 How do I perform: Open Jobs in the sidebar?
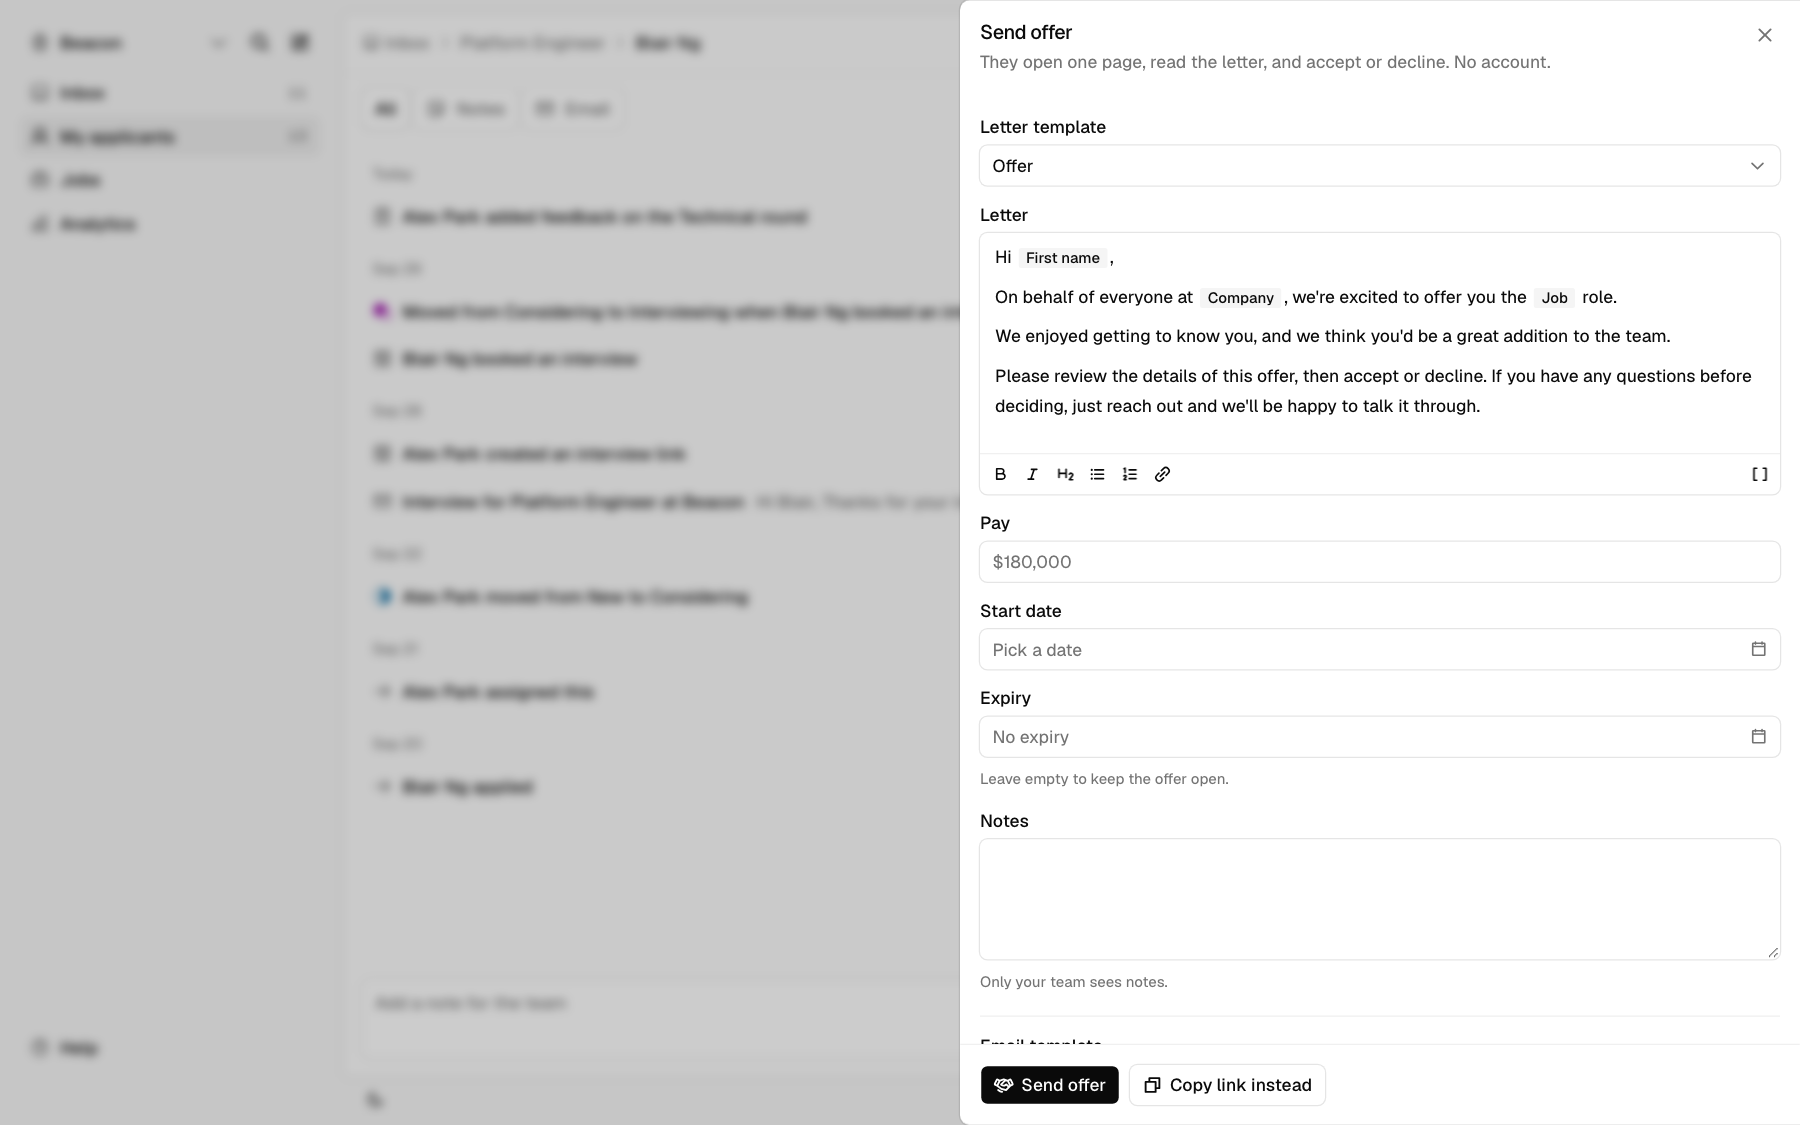coord(170,180)
